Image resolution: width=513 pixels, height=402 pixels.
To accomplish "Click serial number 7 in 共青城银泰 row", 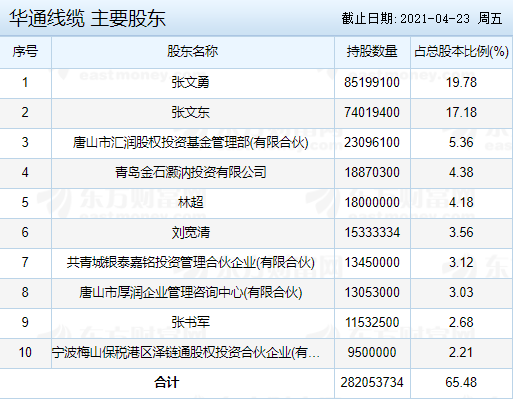I will (25, 262).
